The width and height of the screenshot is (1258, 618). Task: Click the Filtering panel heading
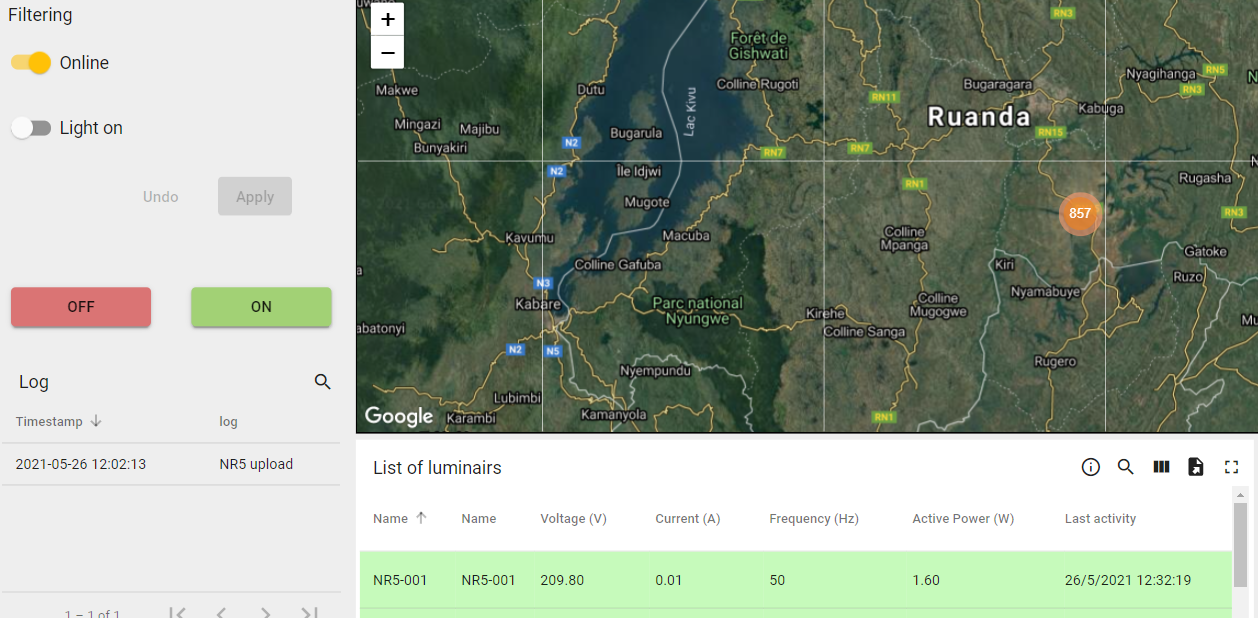click(x=40, y=15)
